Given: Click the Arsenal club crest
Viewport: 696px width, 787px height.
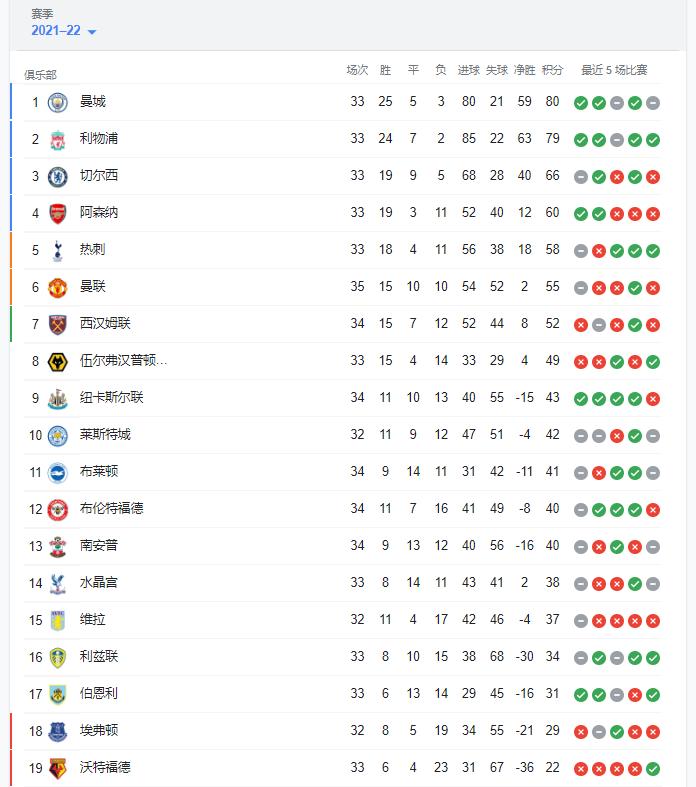Looking at the screenshot, I should (58, 214).
